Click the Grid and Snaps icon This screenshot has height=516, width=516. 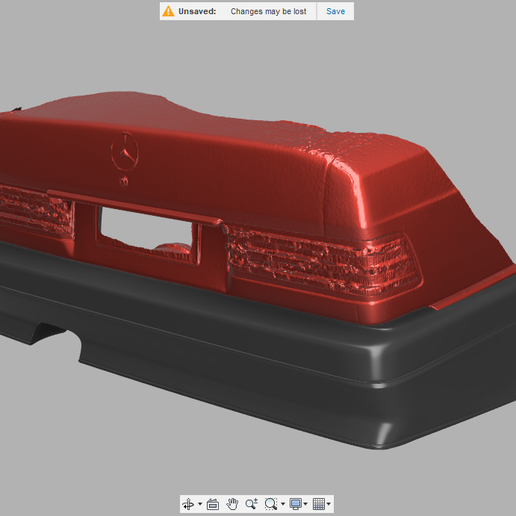(x=319, y=504)
